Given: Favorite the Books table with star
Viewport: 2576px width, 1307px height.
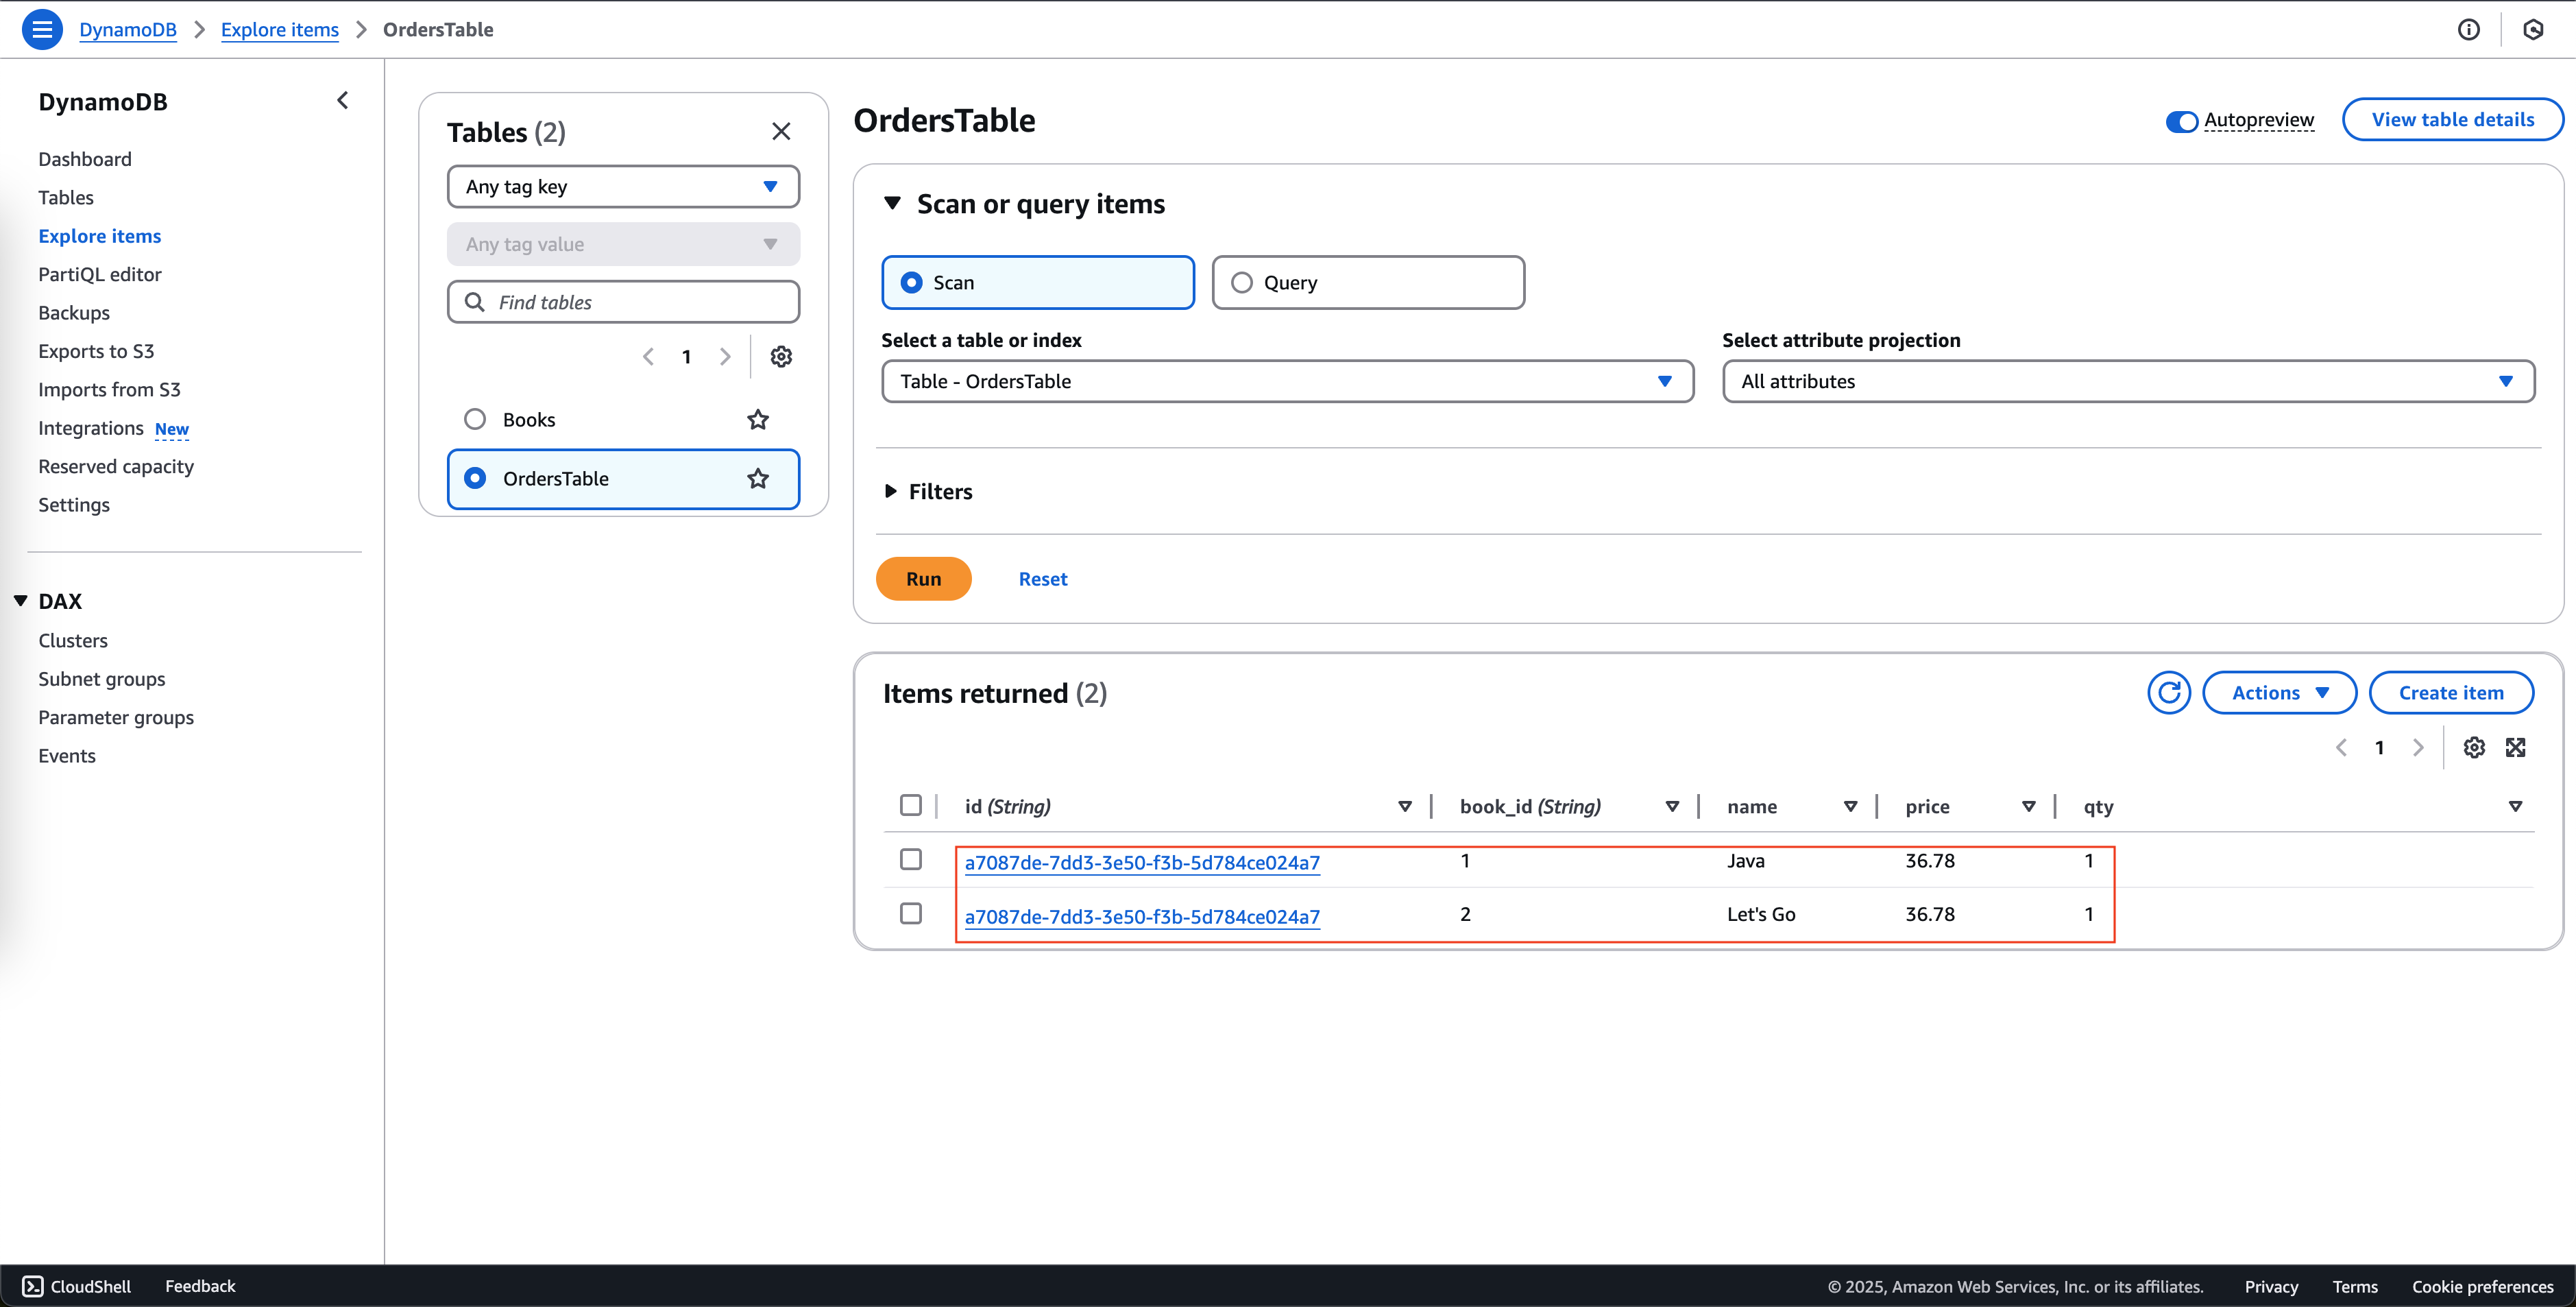Looking at the screenshot, I should (758, 420).
